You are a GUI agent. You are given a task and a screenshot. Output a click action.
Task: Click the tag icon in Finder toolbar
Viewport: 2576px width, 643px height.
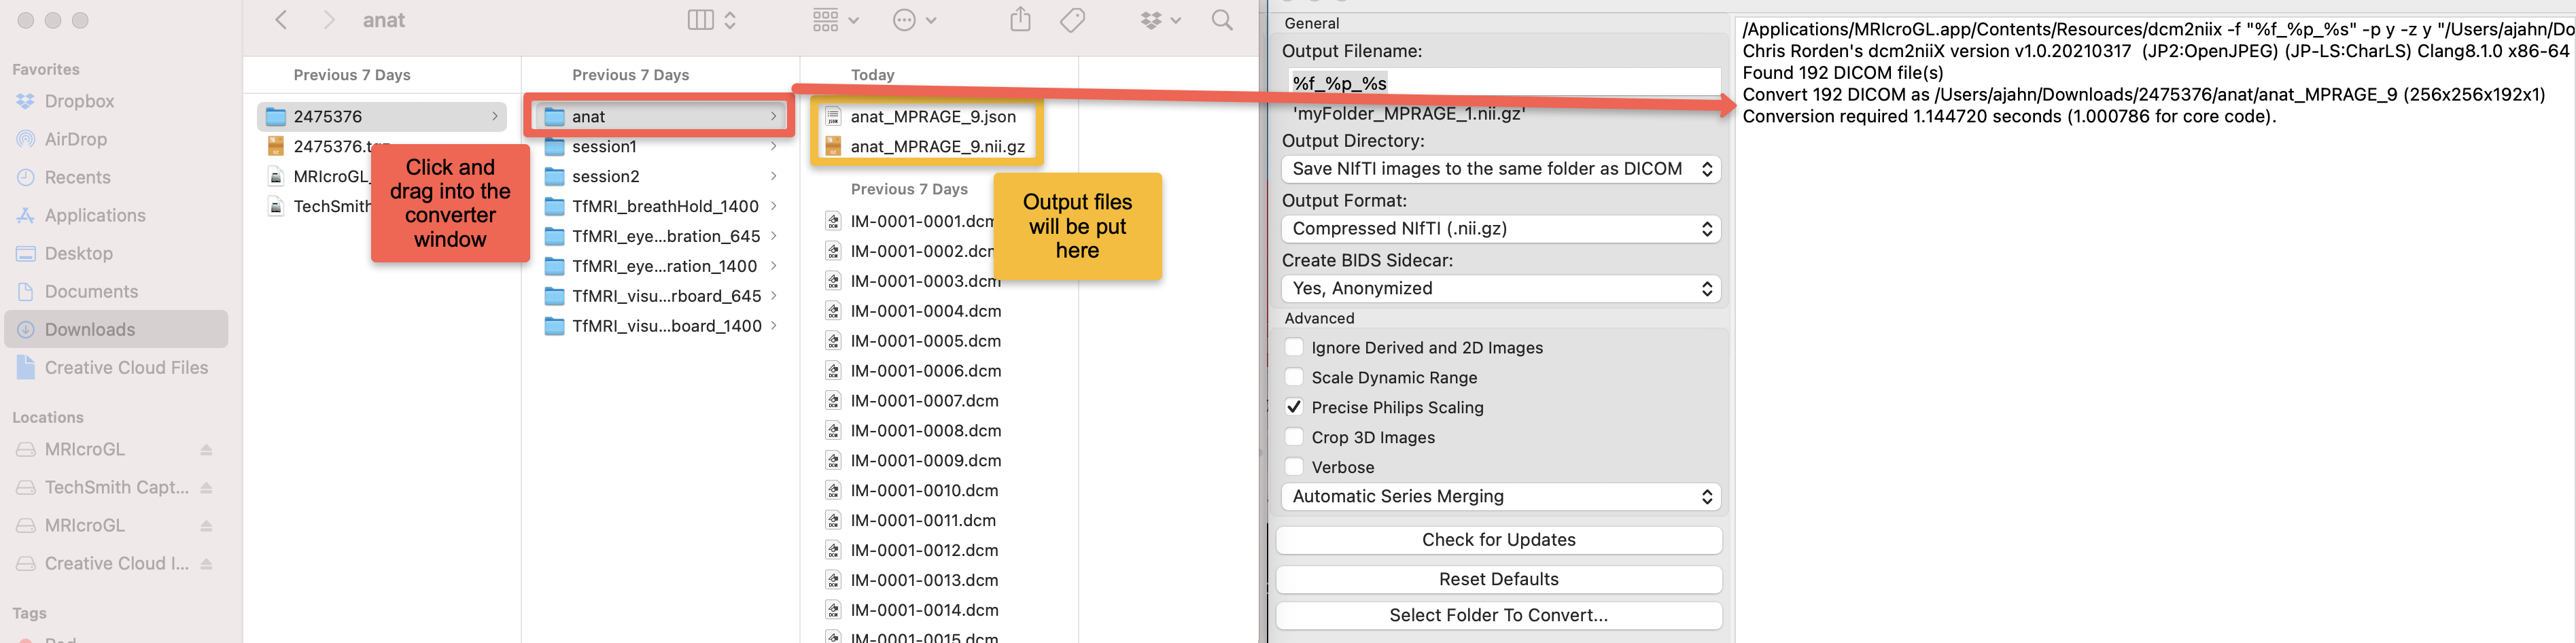coord(1072,20)
